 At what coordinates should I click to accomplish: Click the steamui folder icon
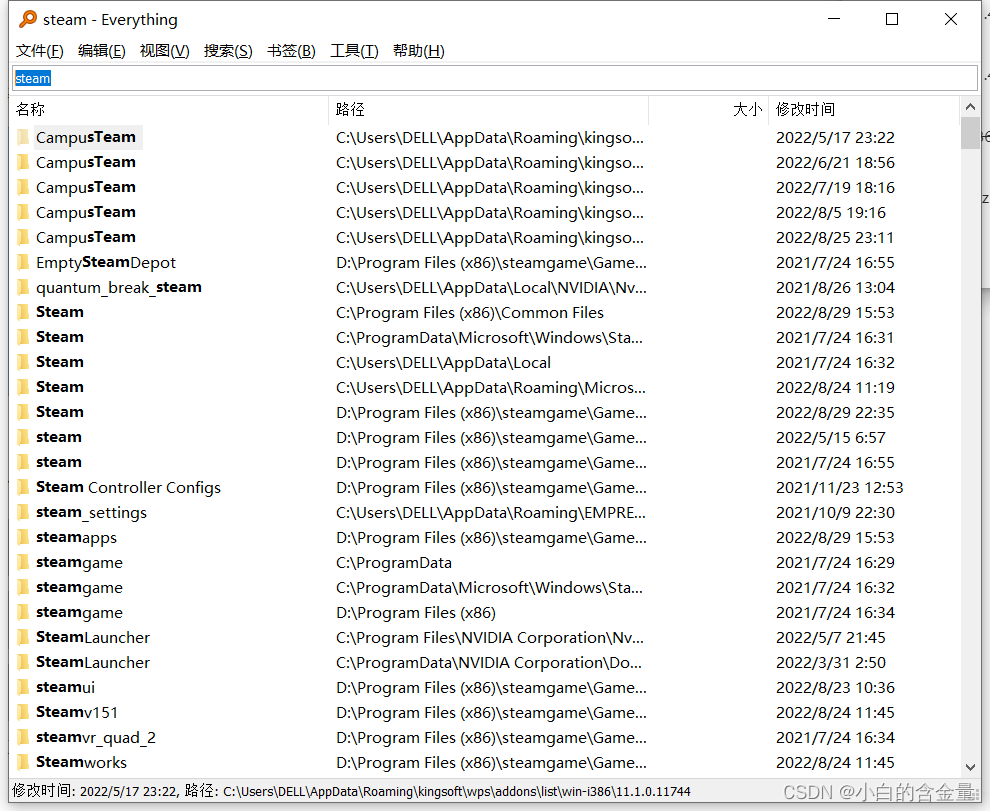23,687
